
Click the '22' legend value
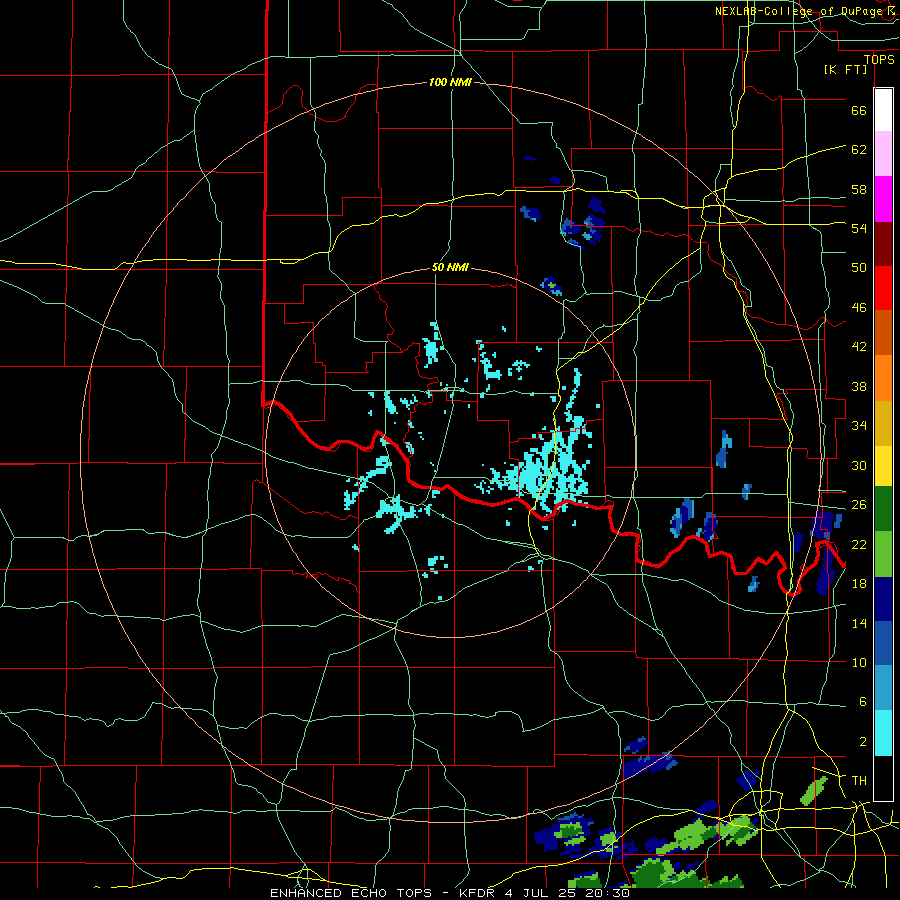pos(859,544)
